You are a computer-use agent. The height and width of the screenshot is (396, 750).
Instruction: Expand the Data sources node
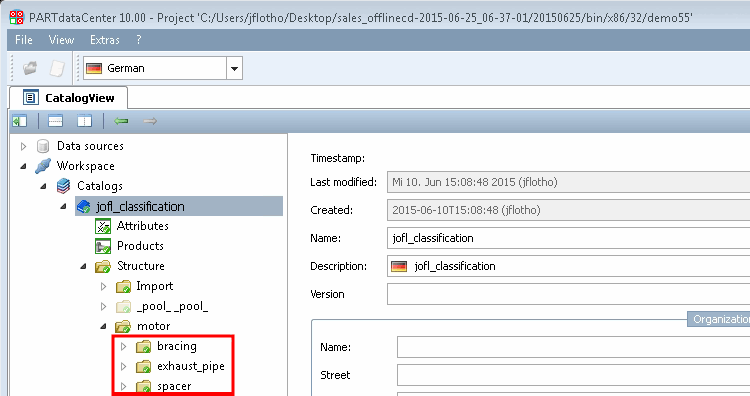[x=23, y=146]
